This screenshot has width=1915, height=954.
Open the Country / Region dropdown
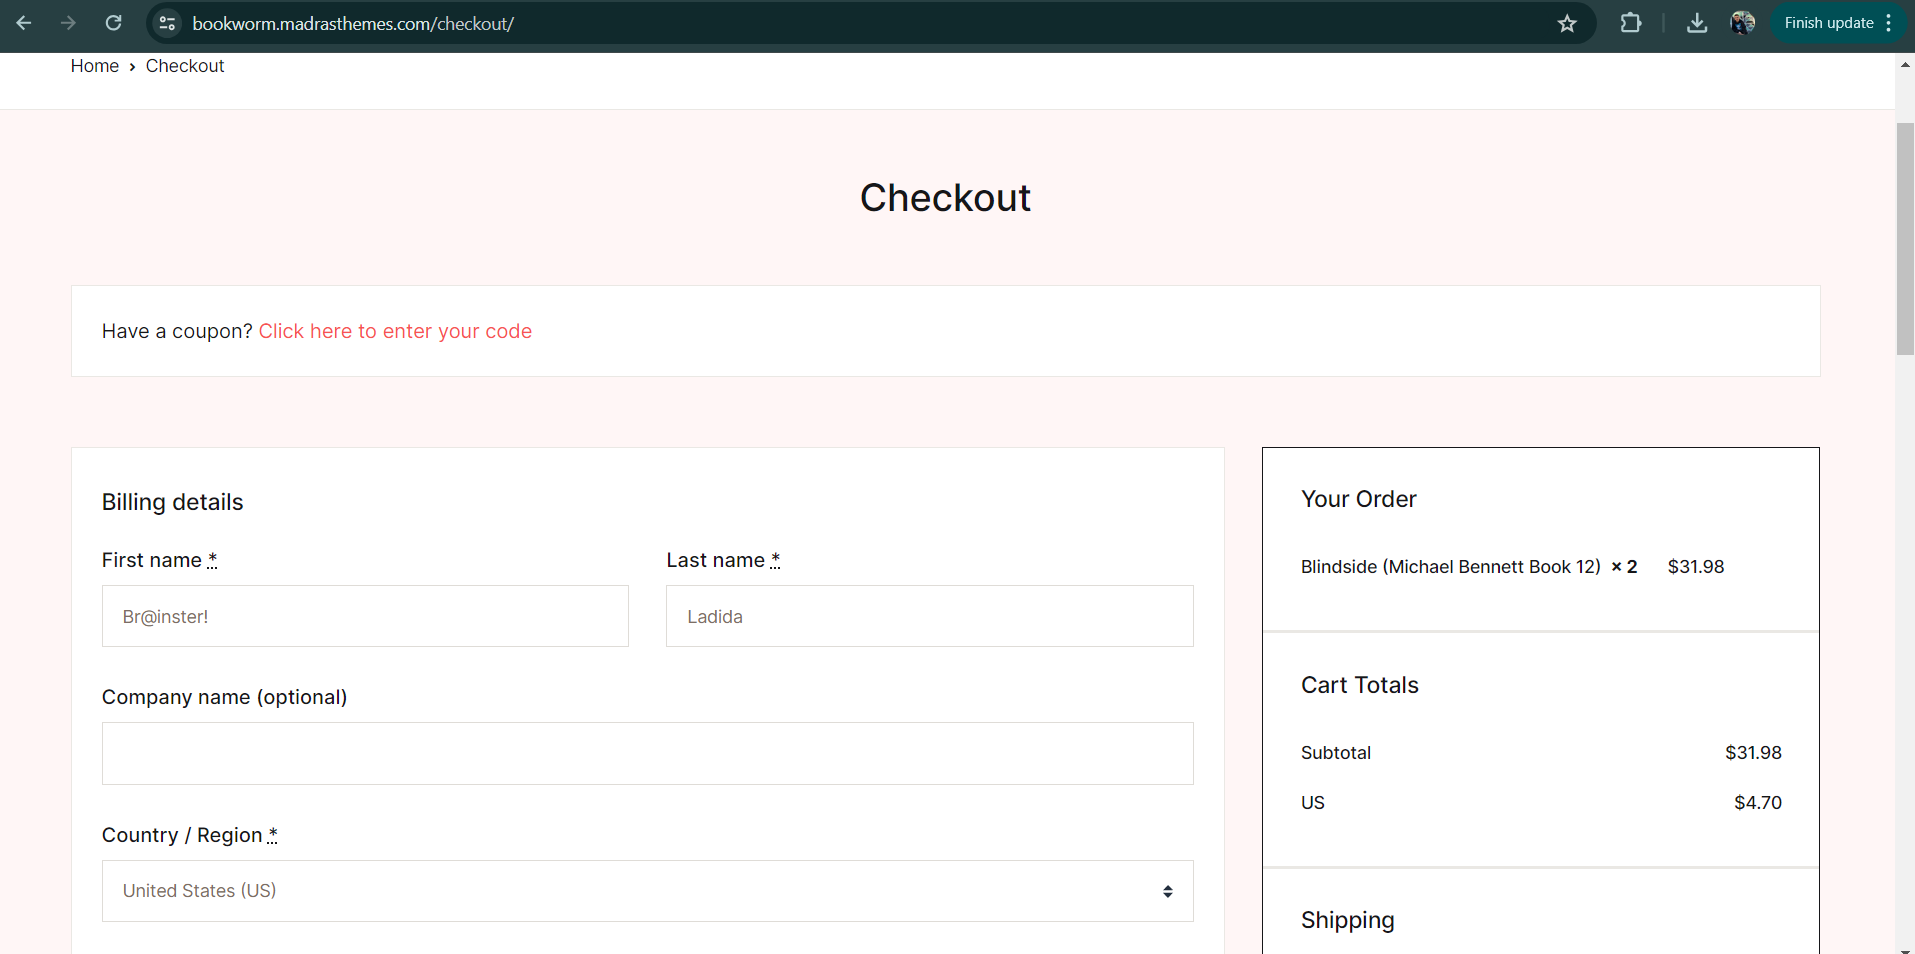(647, 891)
